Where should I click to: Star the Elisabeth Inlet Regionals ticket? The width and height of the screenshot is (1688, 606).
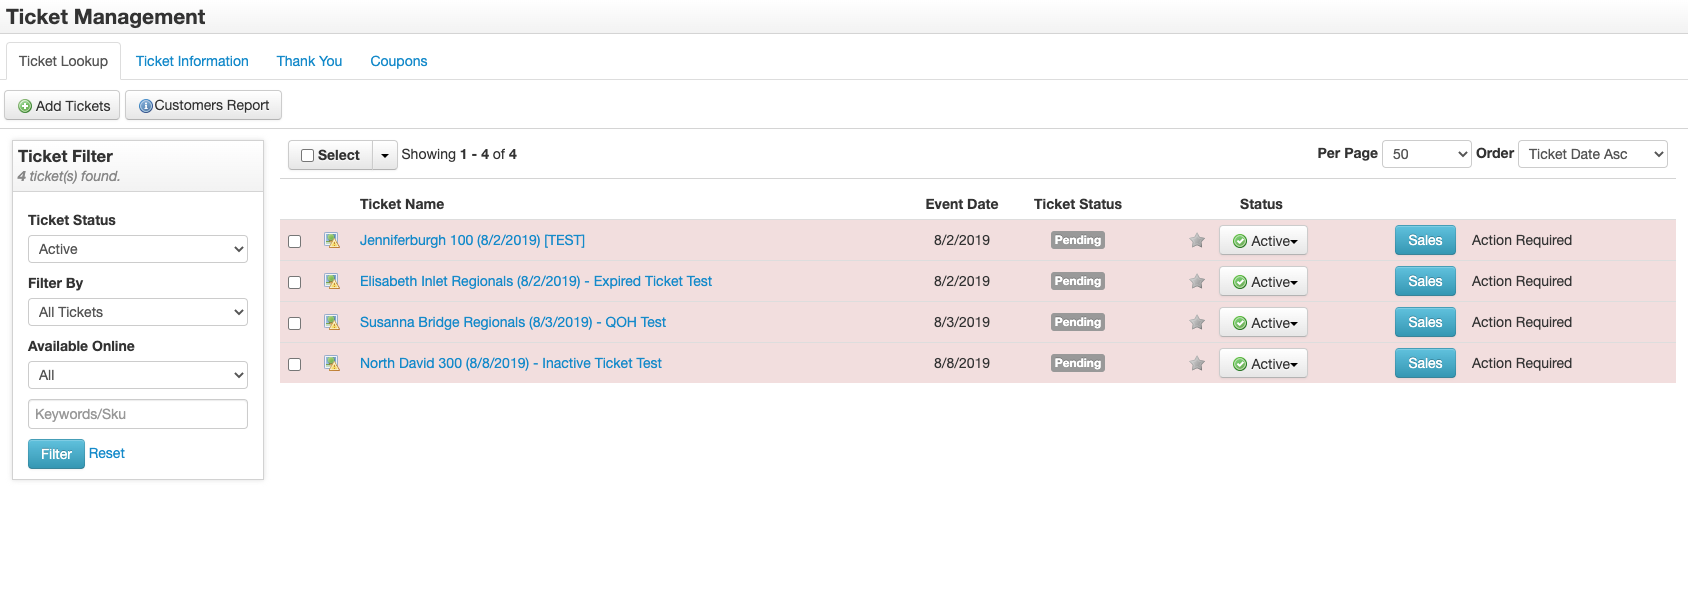coord(1197,282)
